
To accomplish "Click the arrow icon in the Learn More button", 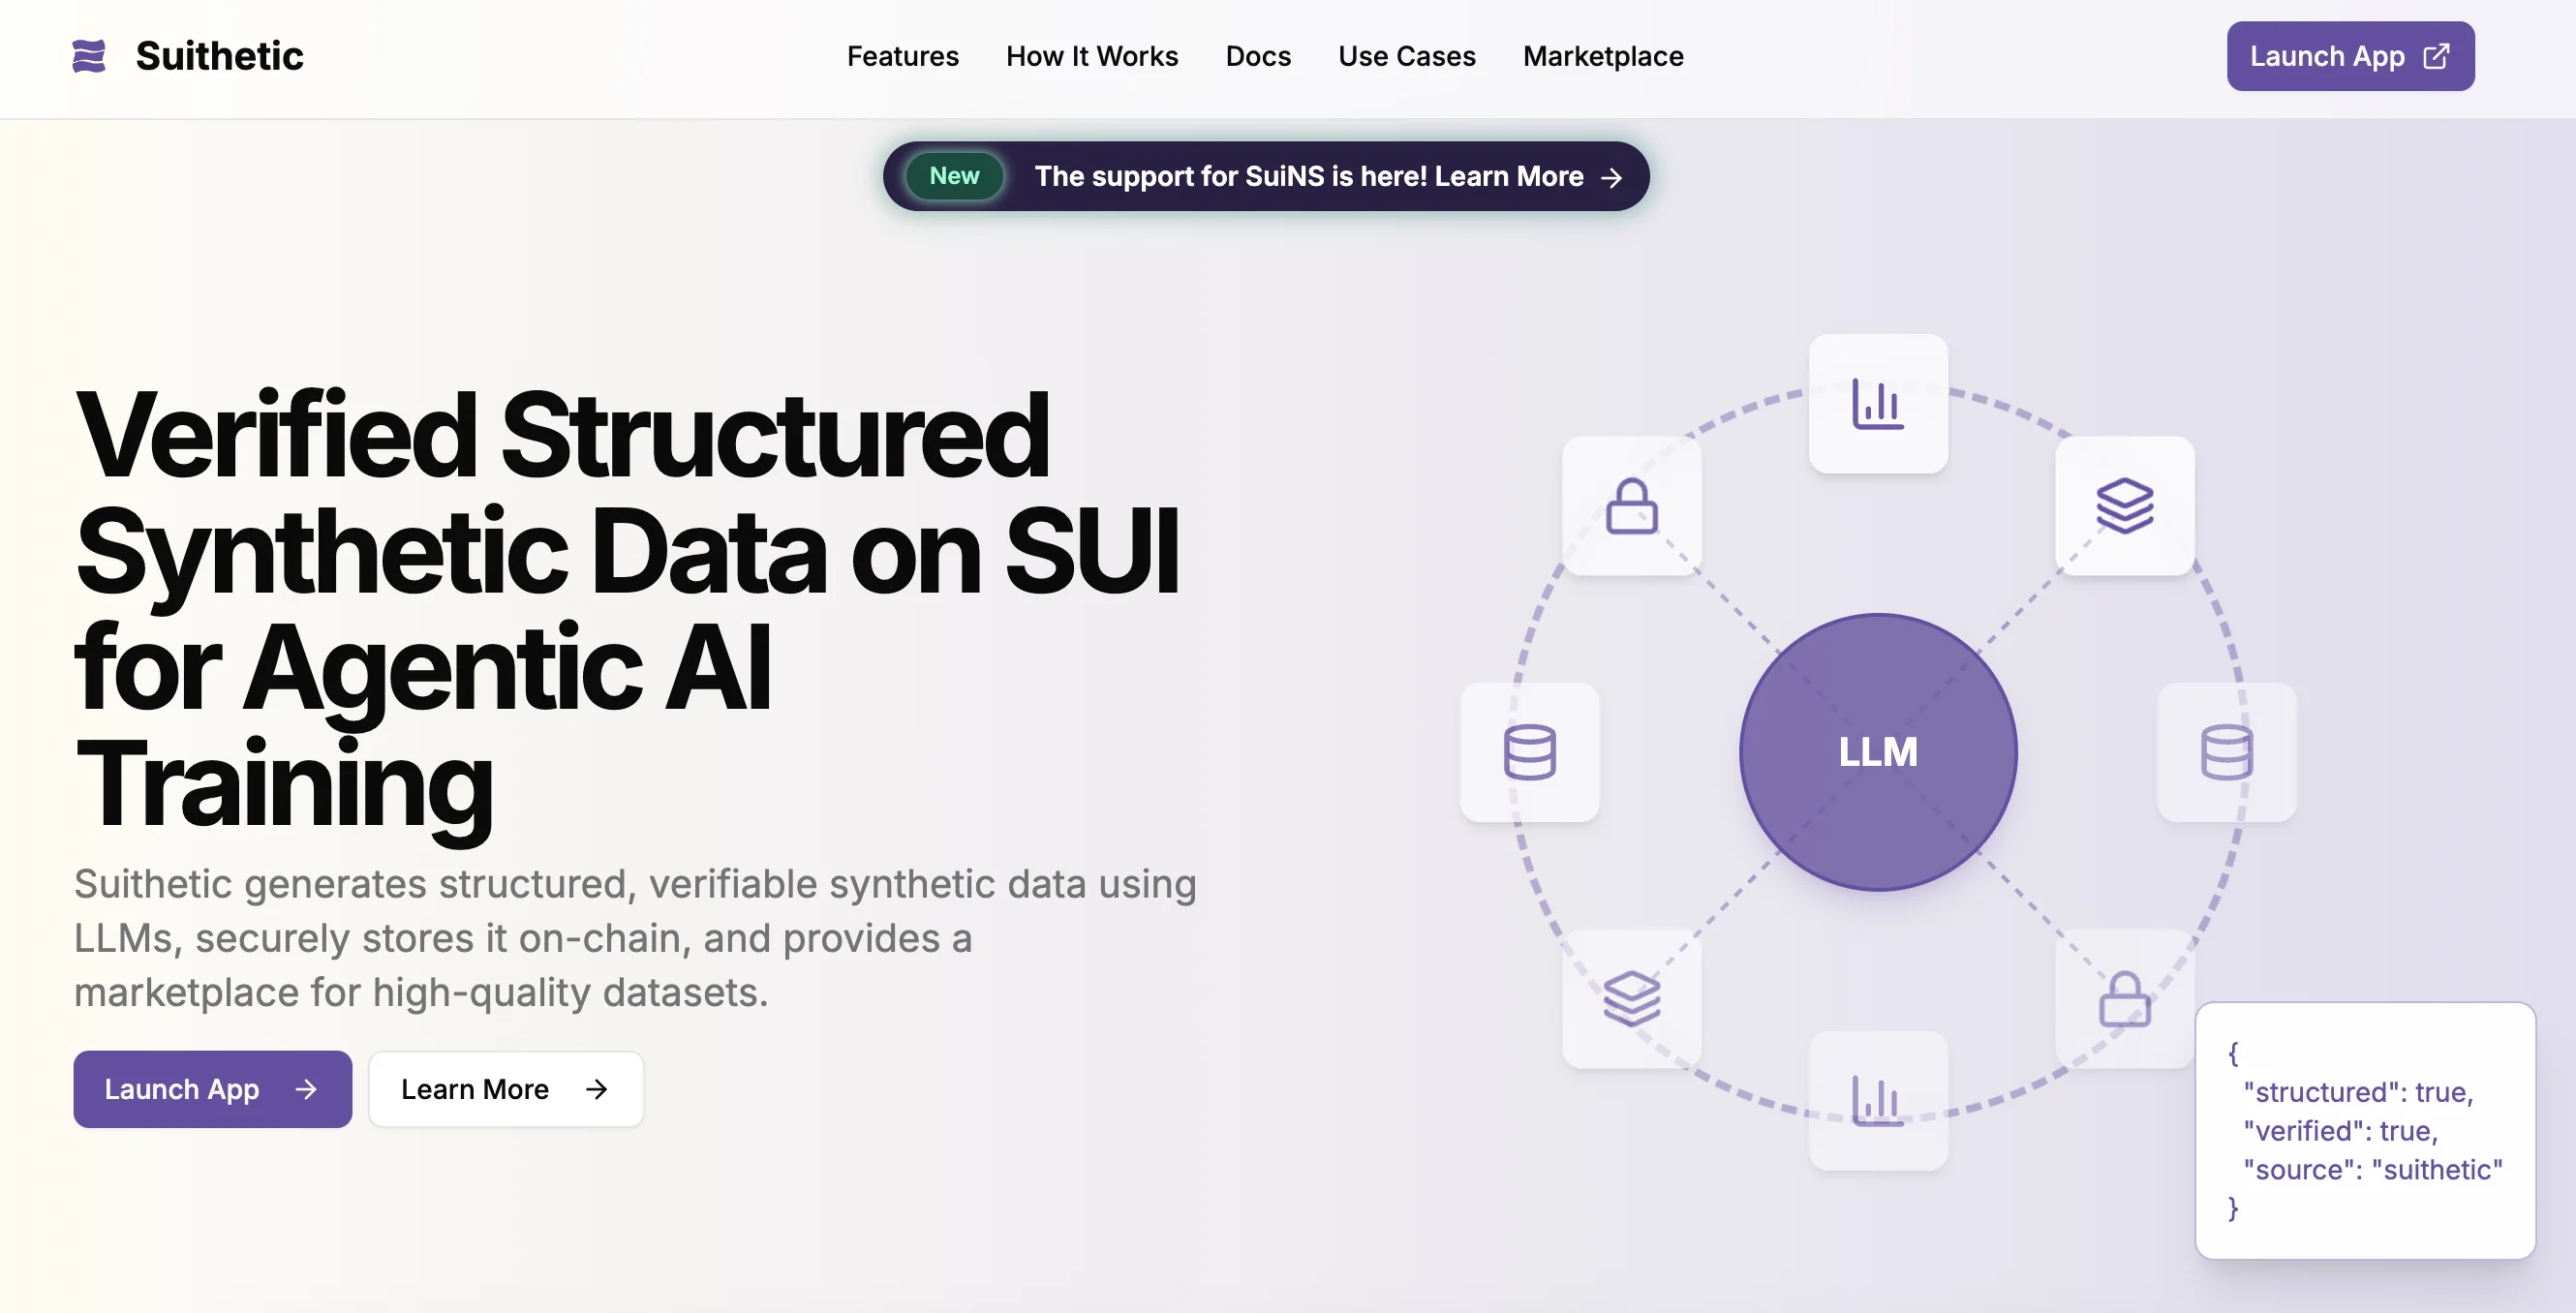I will coord(597,1089).
